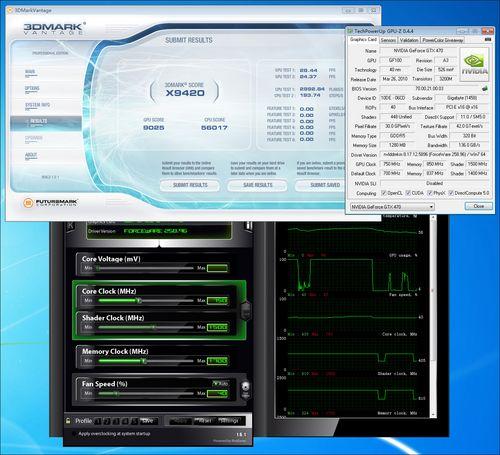Click the Apply button in Afterburner
This screenshot has width=500, height=455.
coord(180,421)
